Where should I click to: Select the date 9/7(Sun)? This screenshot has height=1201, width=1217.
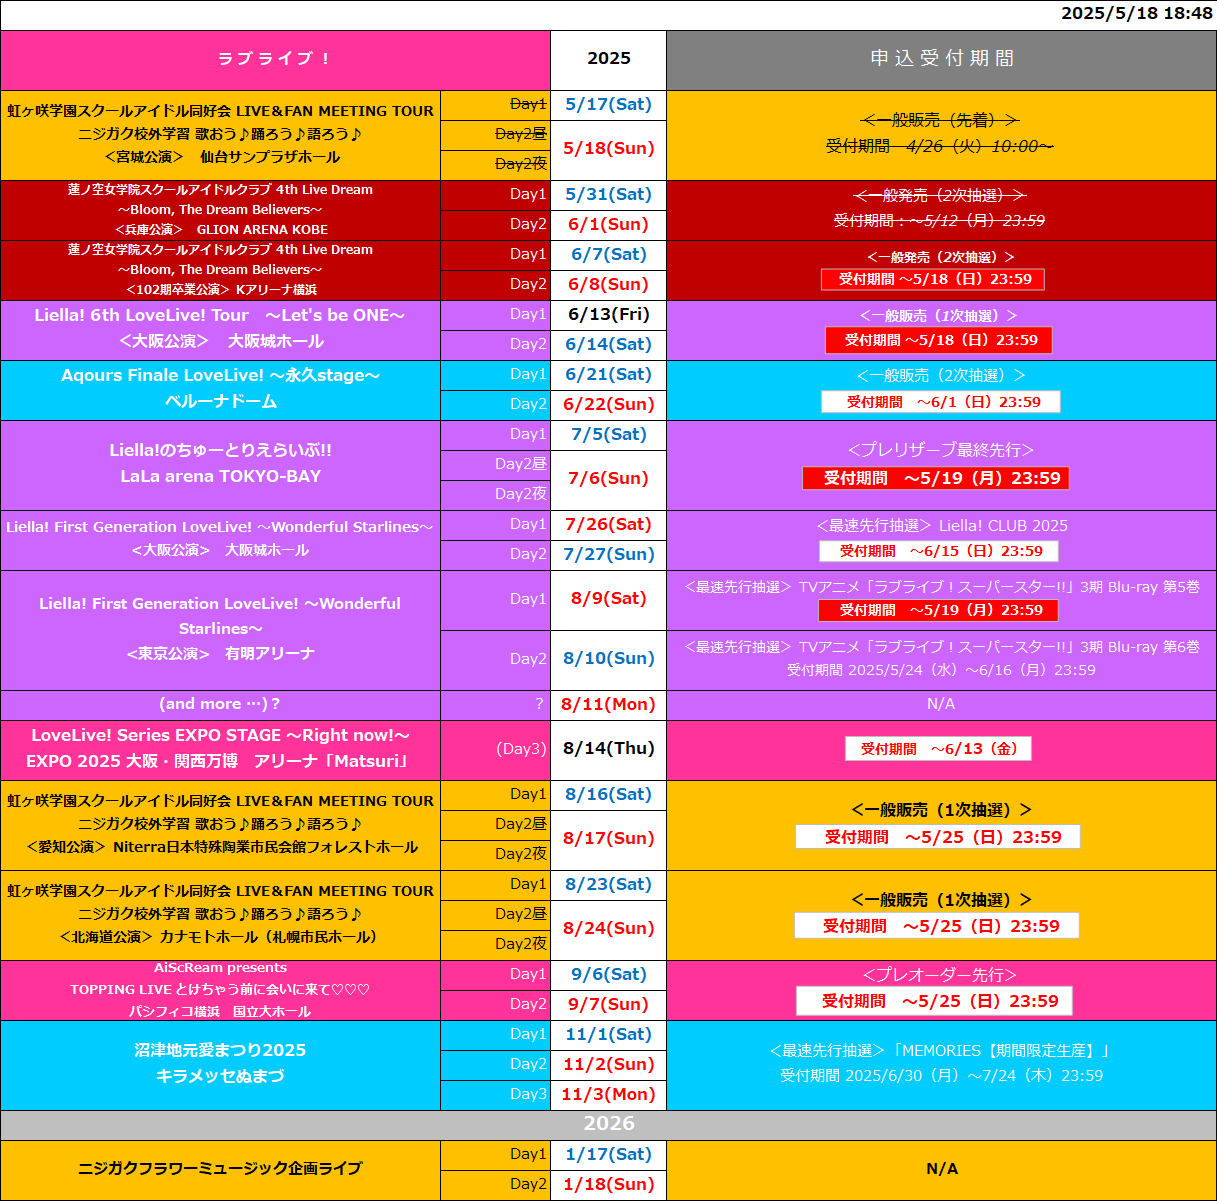pyautogui.click(x=608, y=1005)
